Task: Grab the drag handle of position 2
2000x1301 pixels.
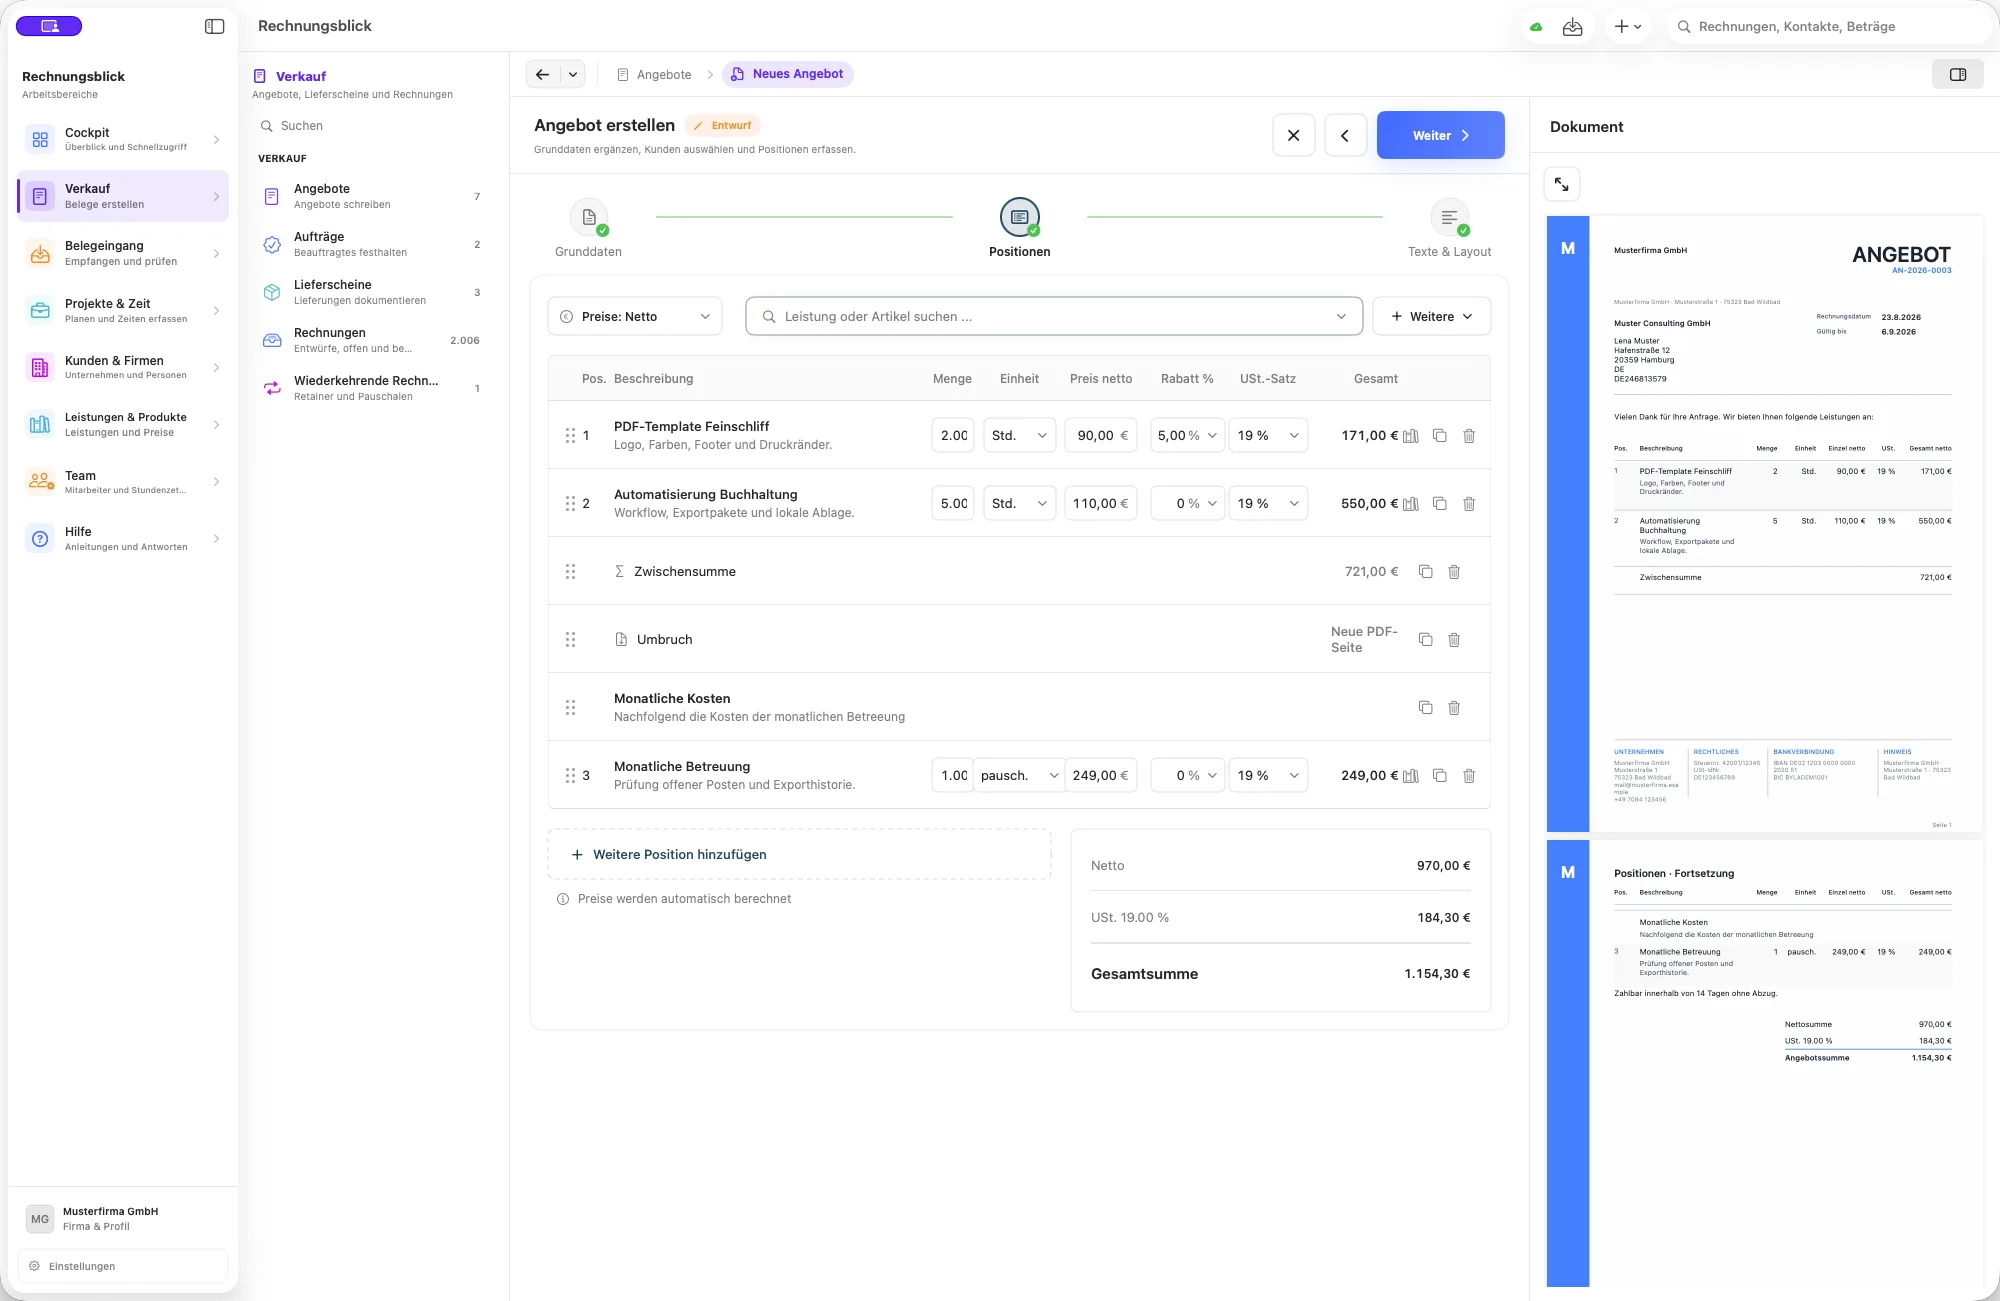Action: 570,504
